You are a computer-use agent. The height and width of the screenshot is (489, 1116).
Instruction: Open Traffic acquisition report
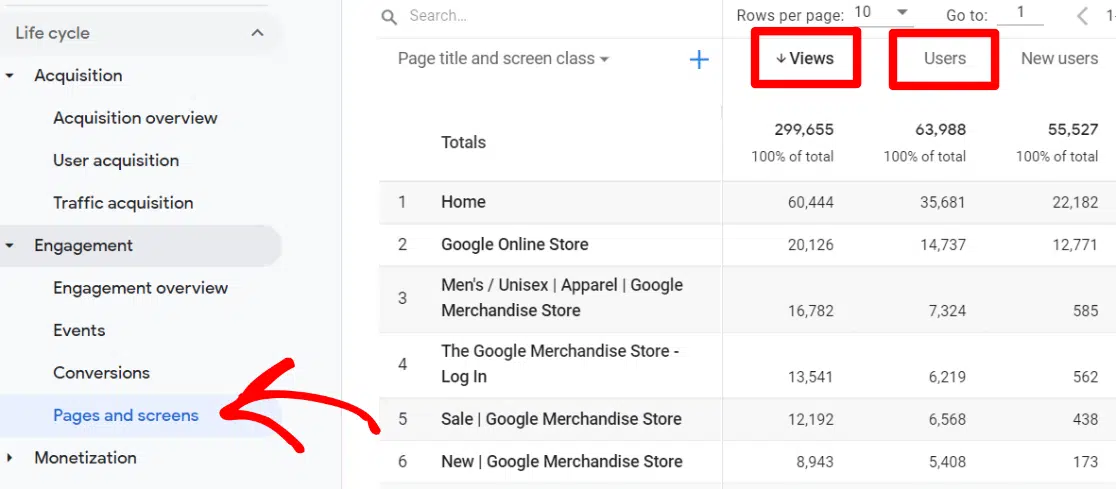click(x=123, y=203)
